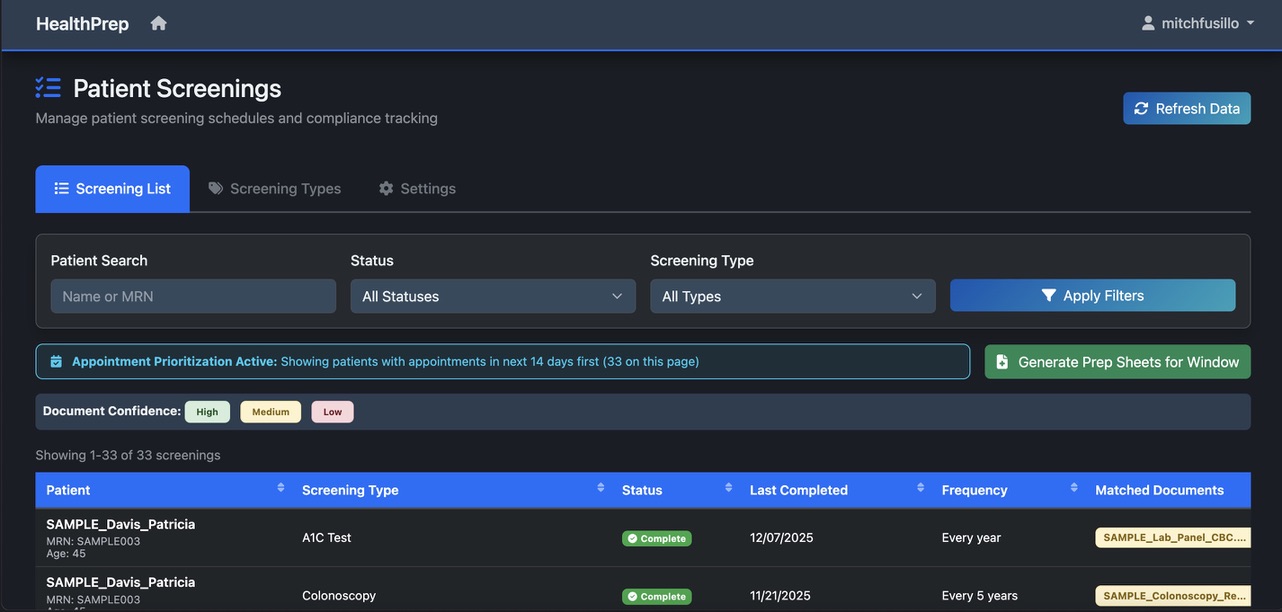
Task: Click the Refresh Data button
Action: point(1186,109)
